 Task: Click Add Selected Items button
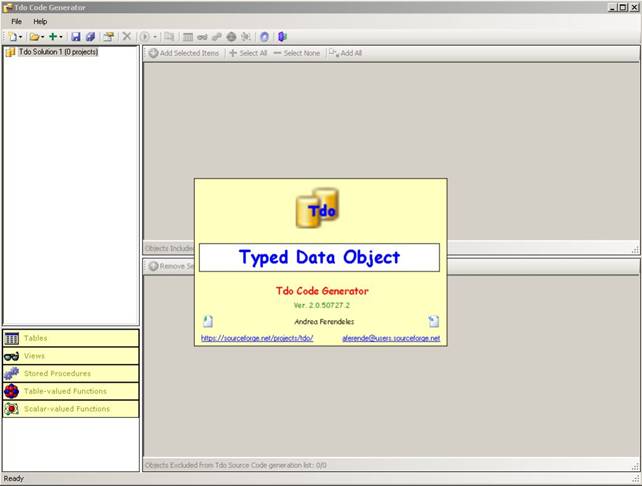point(184,53)
